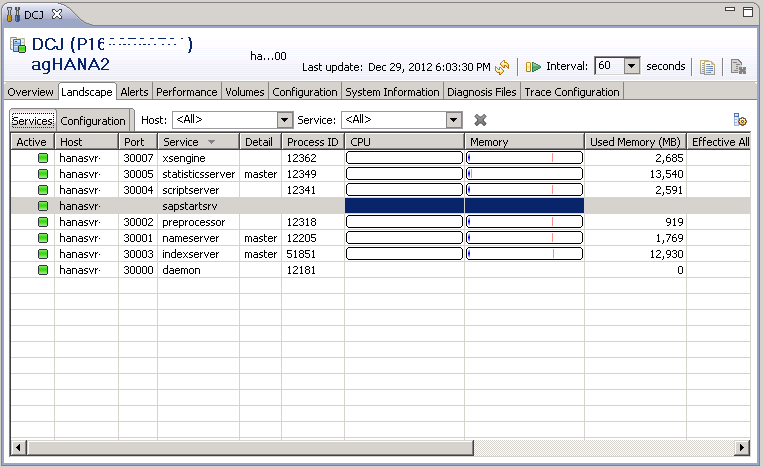Click the refresh icon beside Last update
763x467 pixels.
point(503,67)
